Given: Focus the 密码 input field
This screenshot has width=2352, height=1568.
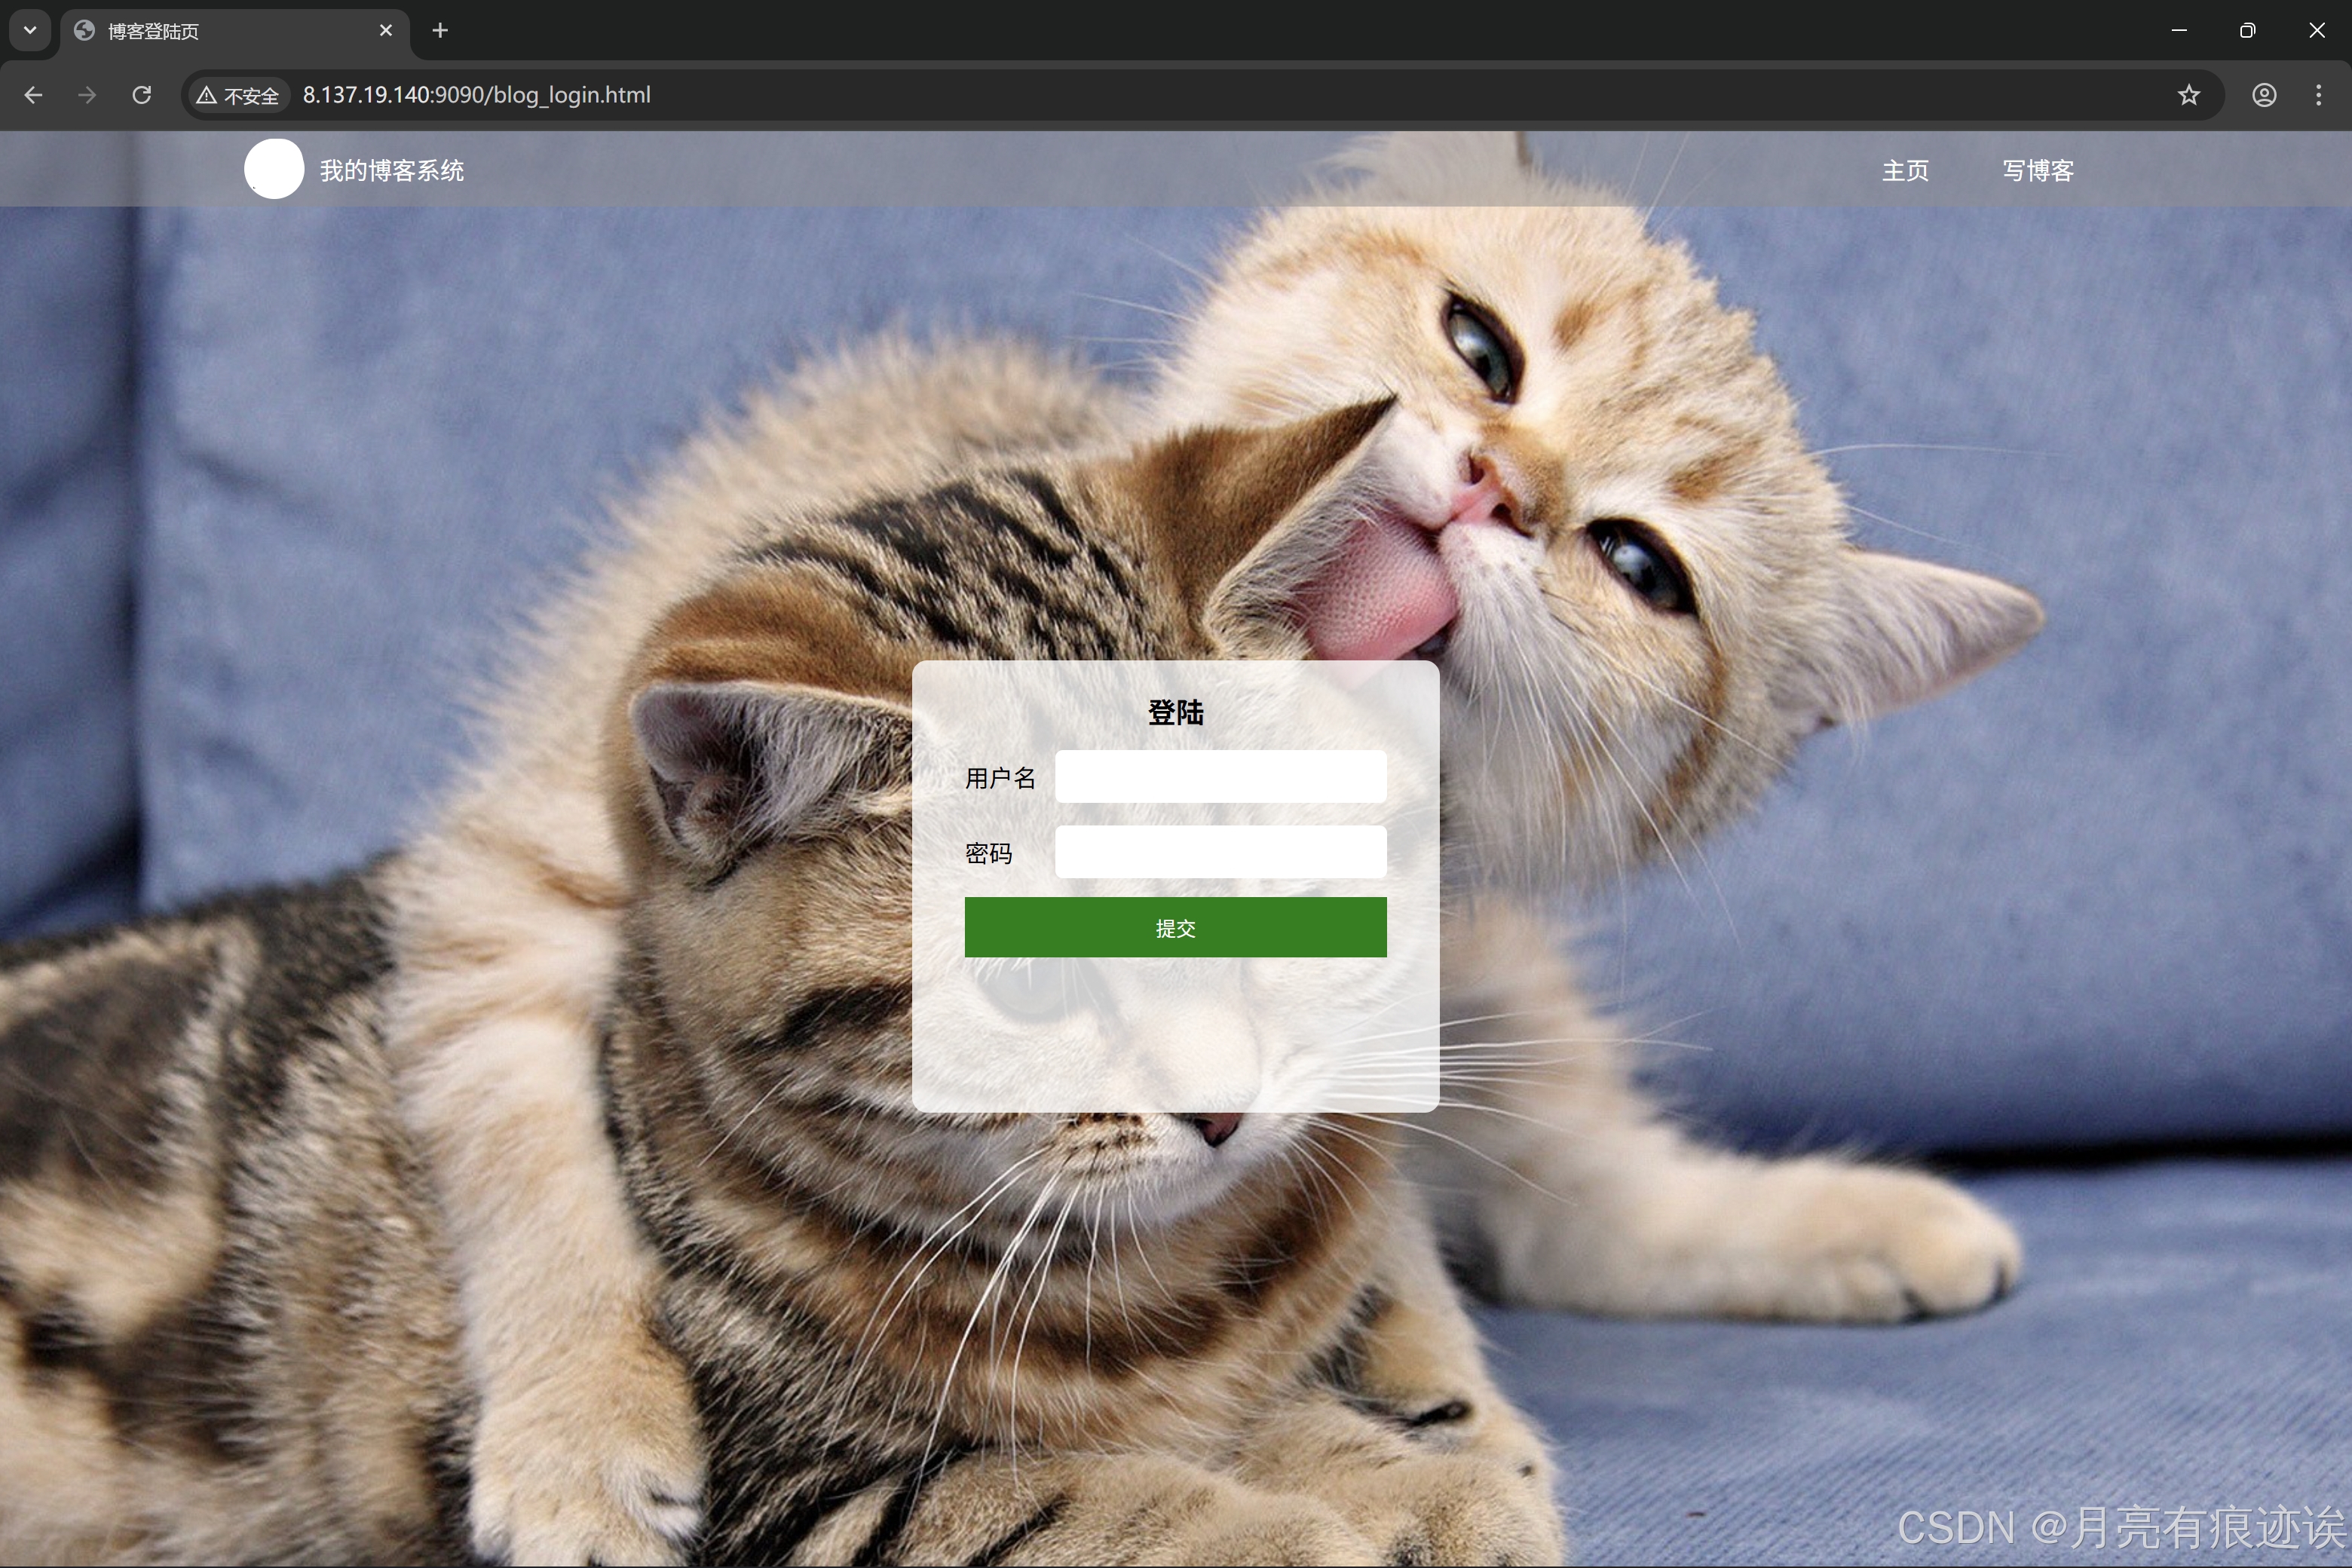Looking at the screenshot, I should tap(1221, 852).
